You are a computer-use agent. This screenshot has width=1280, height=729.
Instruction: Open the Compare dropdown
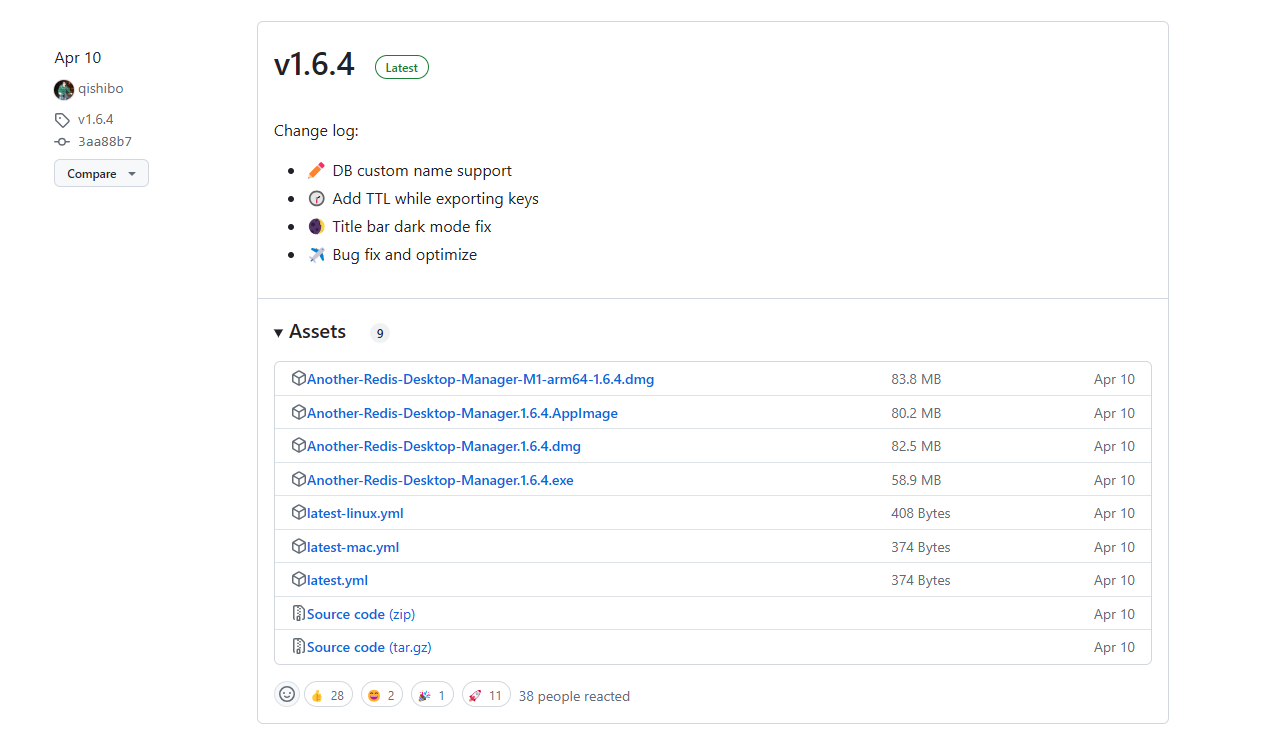101,173
